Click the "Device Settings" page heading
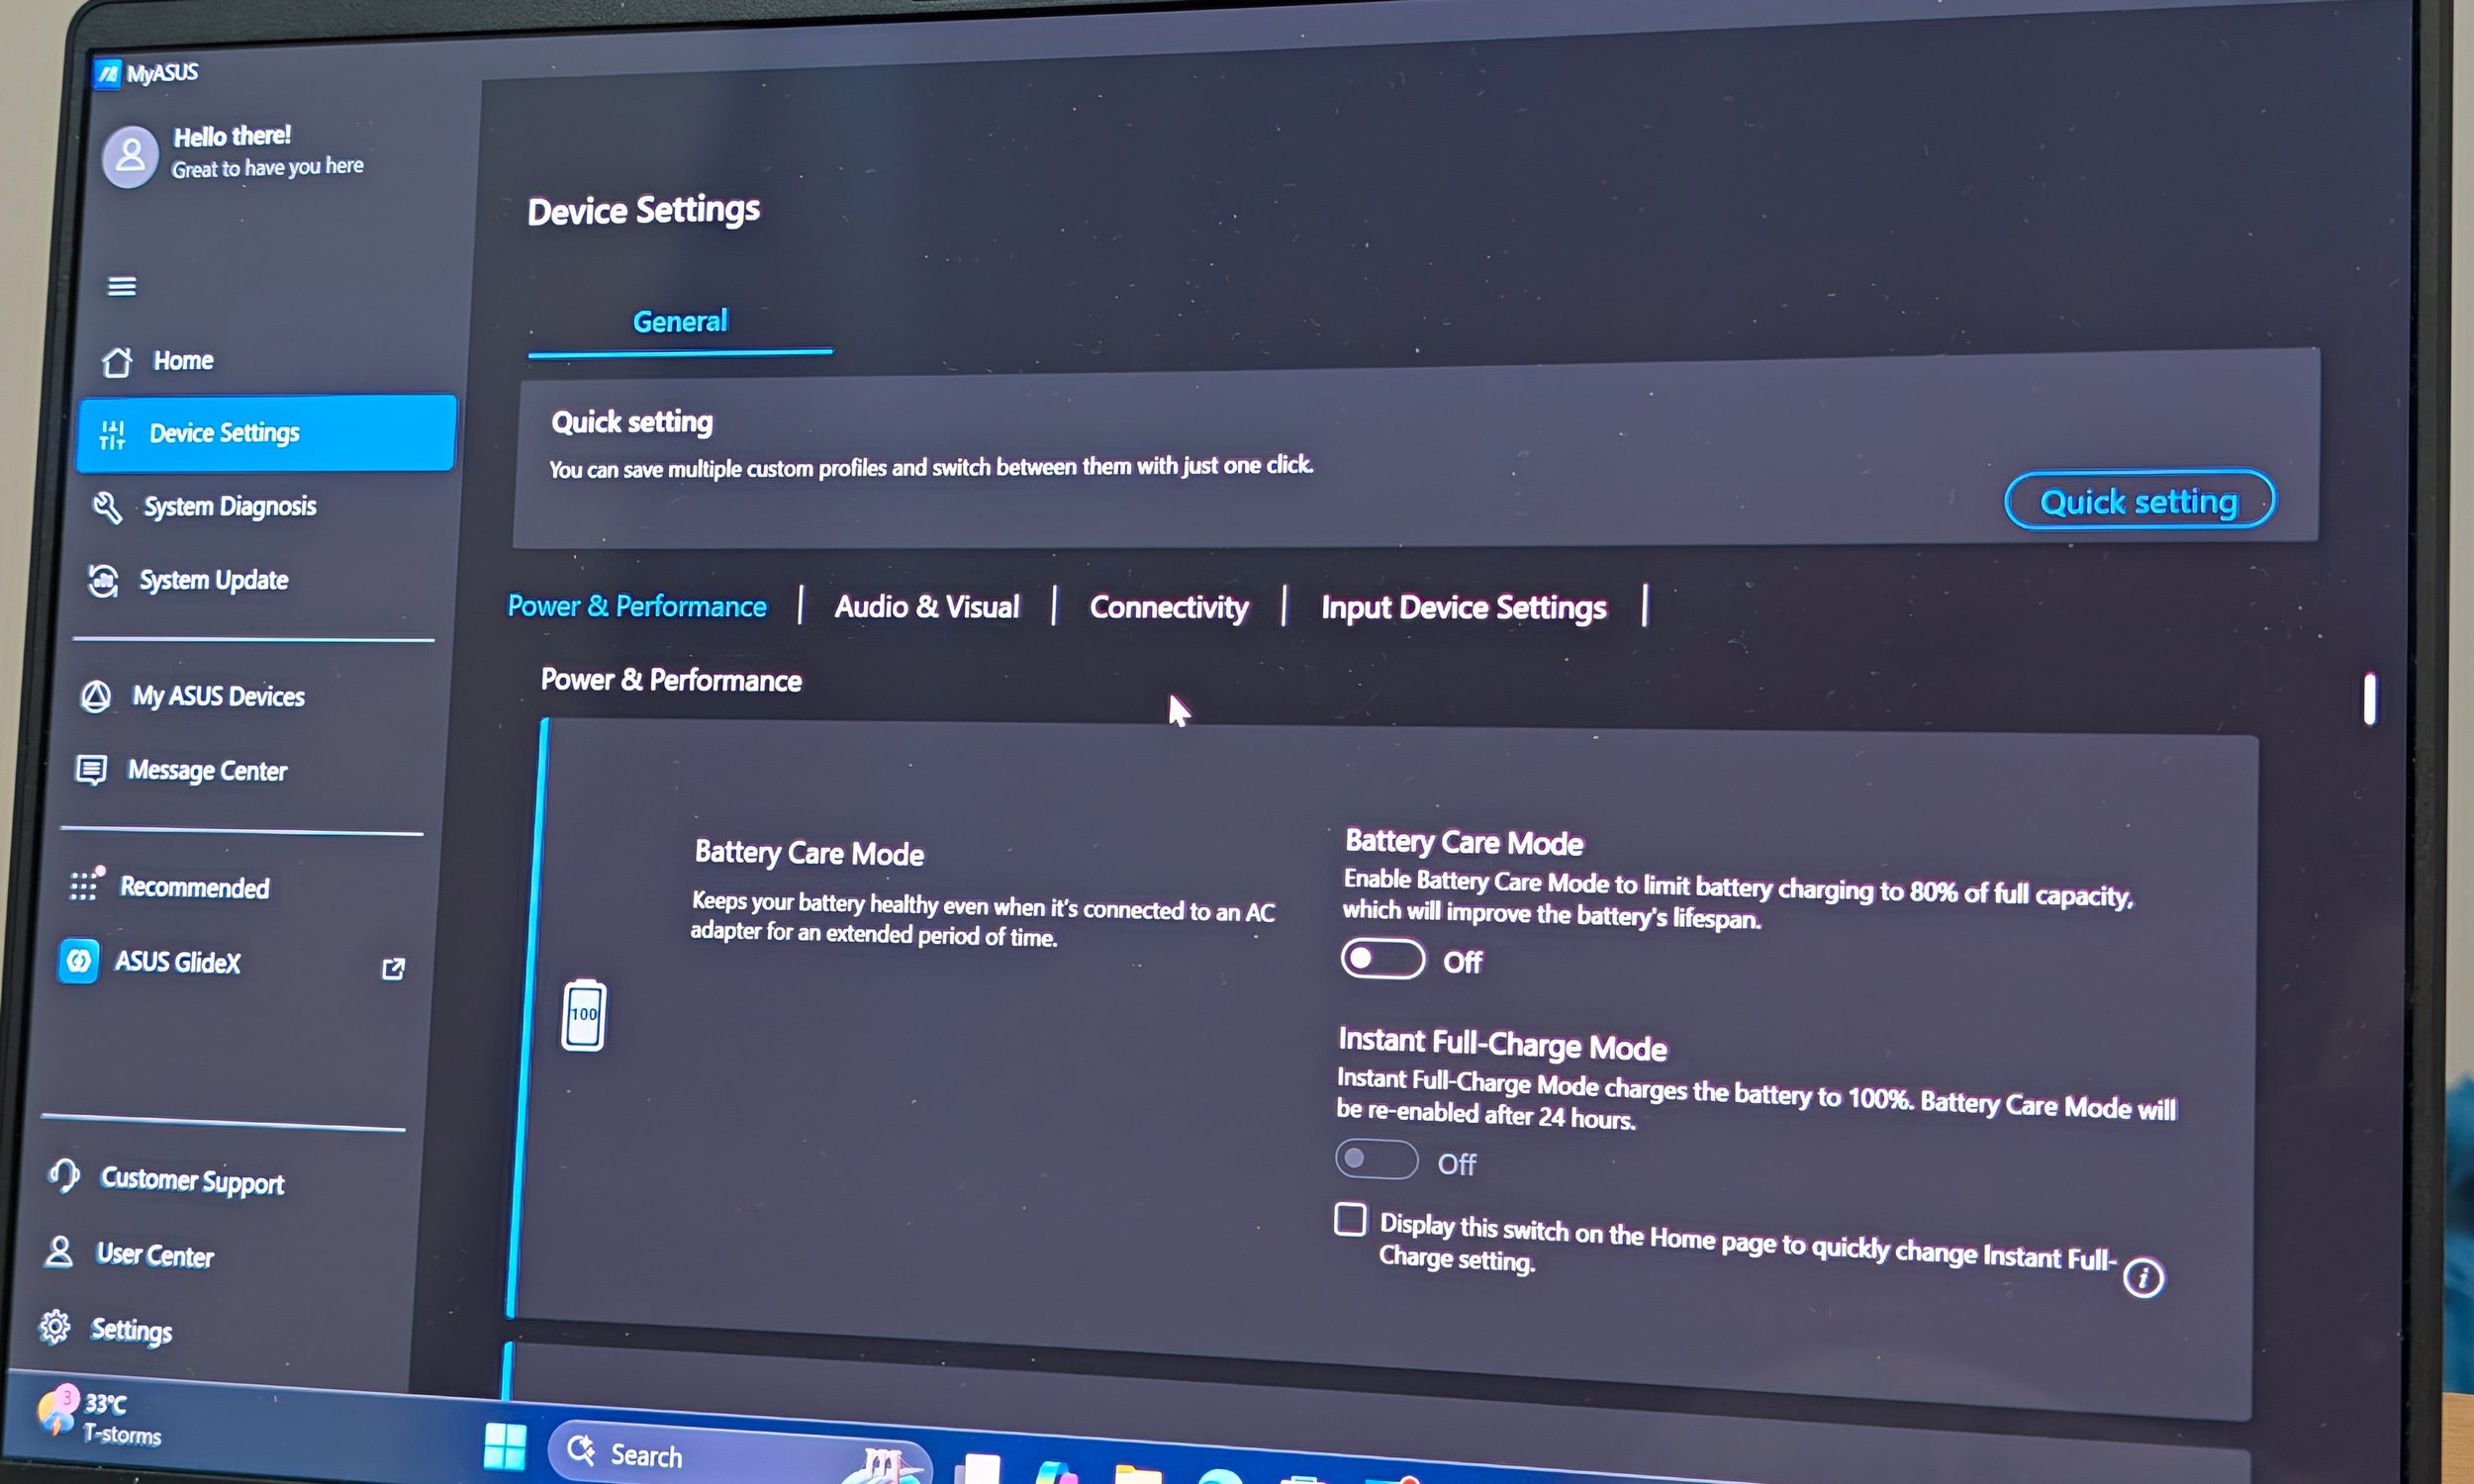The height and width of the screenshot is (1484, 2474). click(x=643, y=210)
